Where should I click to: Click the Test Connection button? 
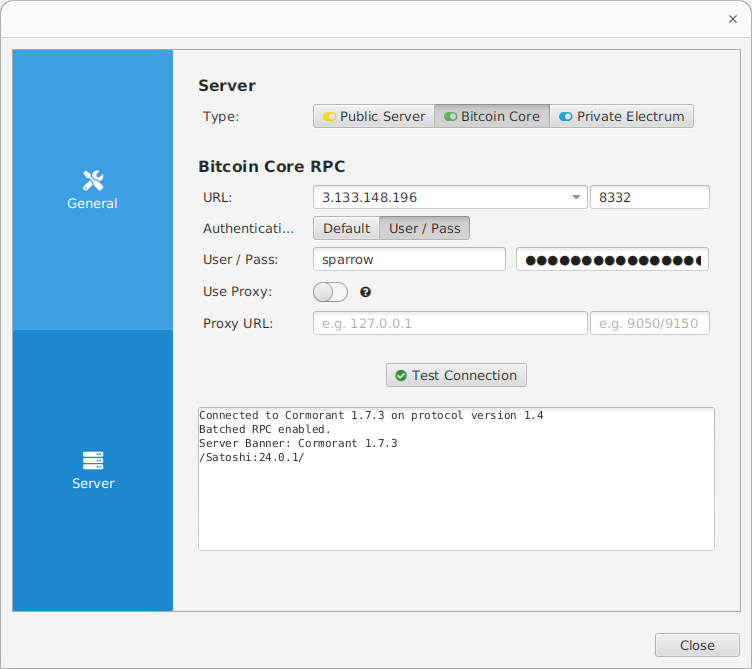456,375
